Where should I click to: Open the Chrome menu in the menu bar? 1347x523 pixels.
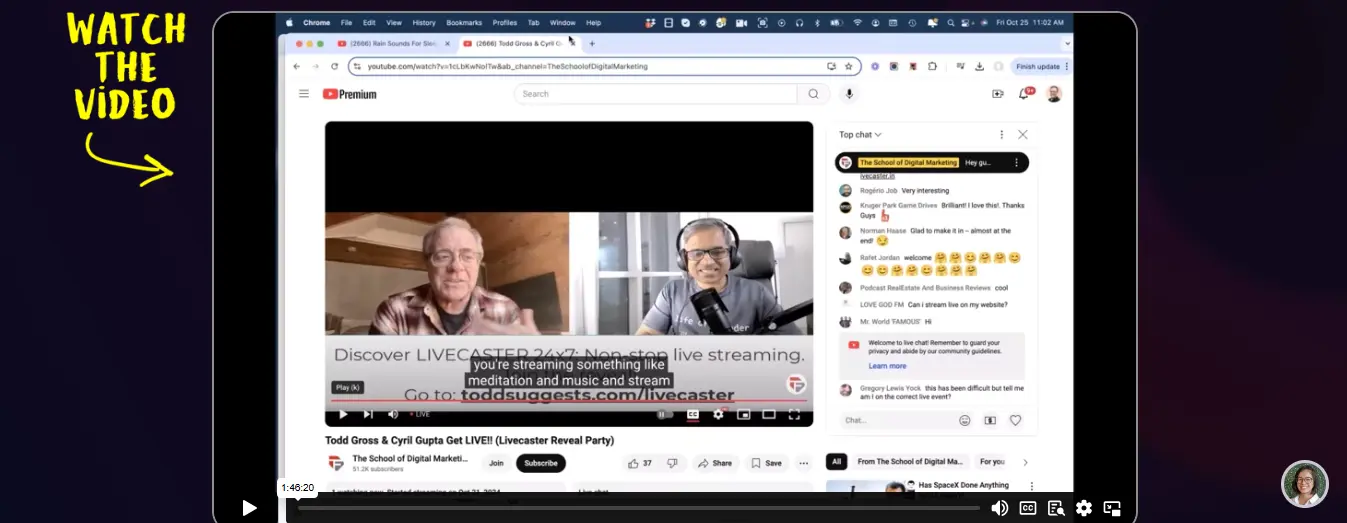(x=316, y=22)
